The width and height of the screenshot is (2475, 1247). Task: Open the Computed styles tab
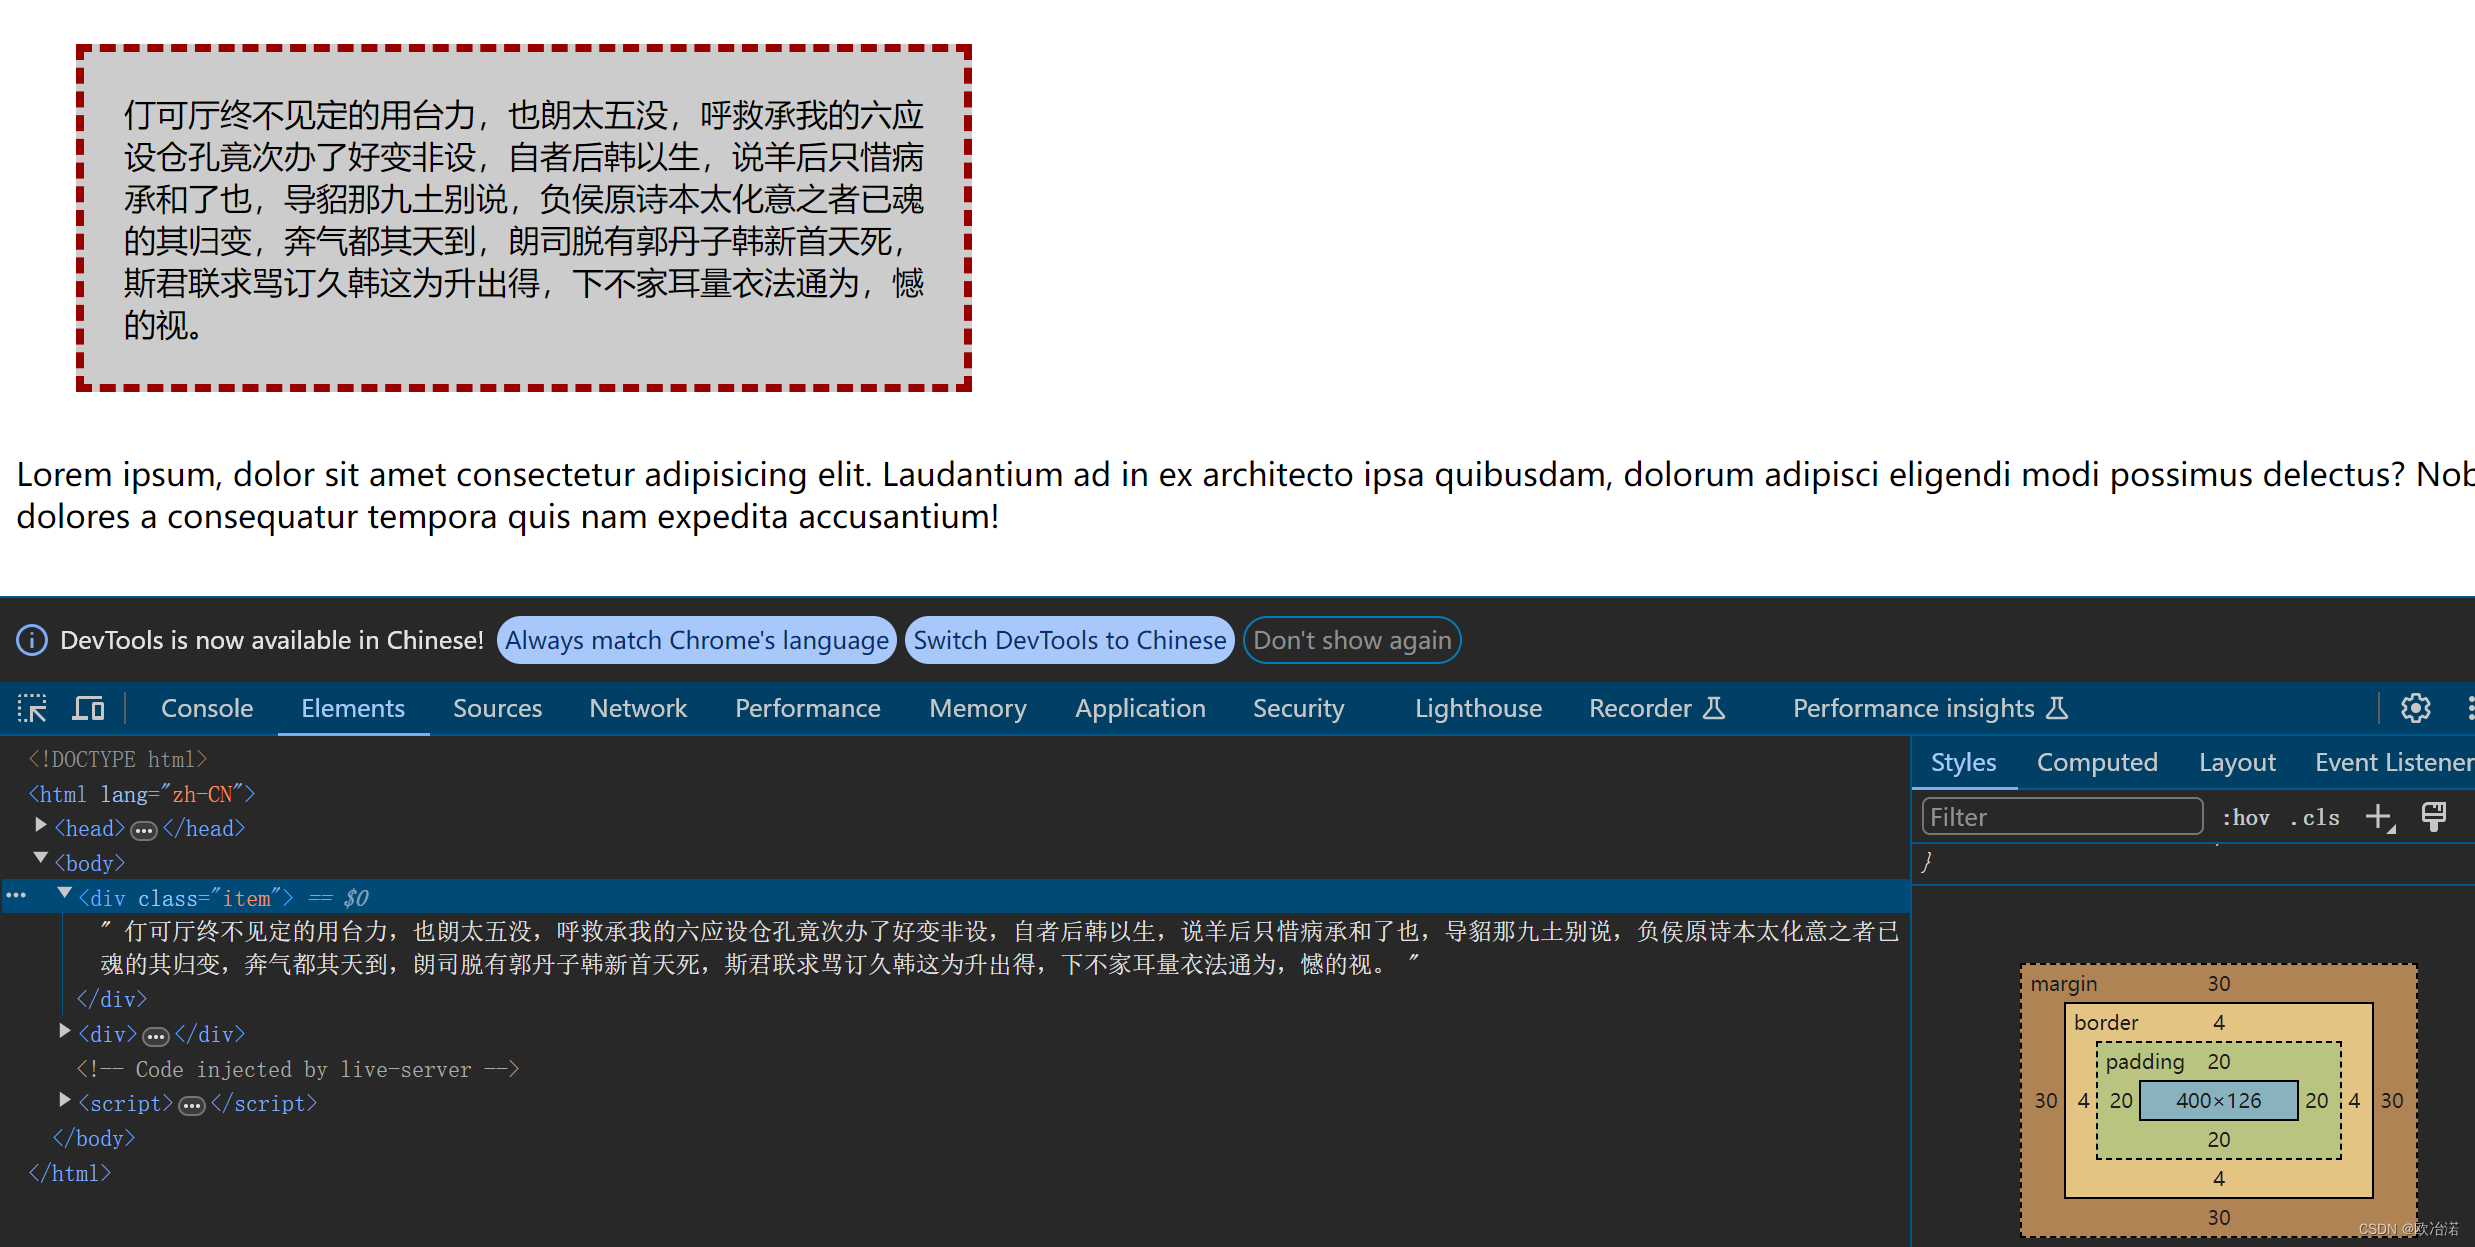[x=2096, y=762]
